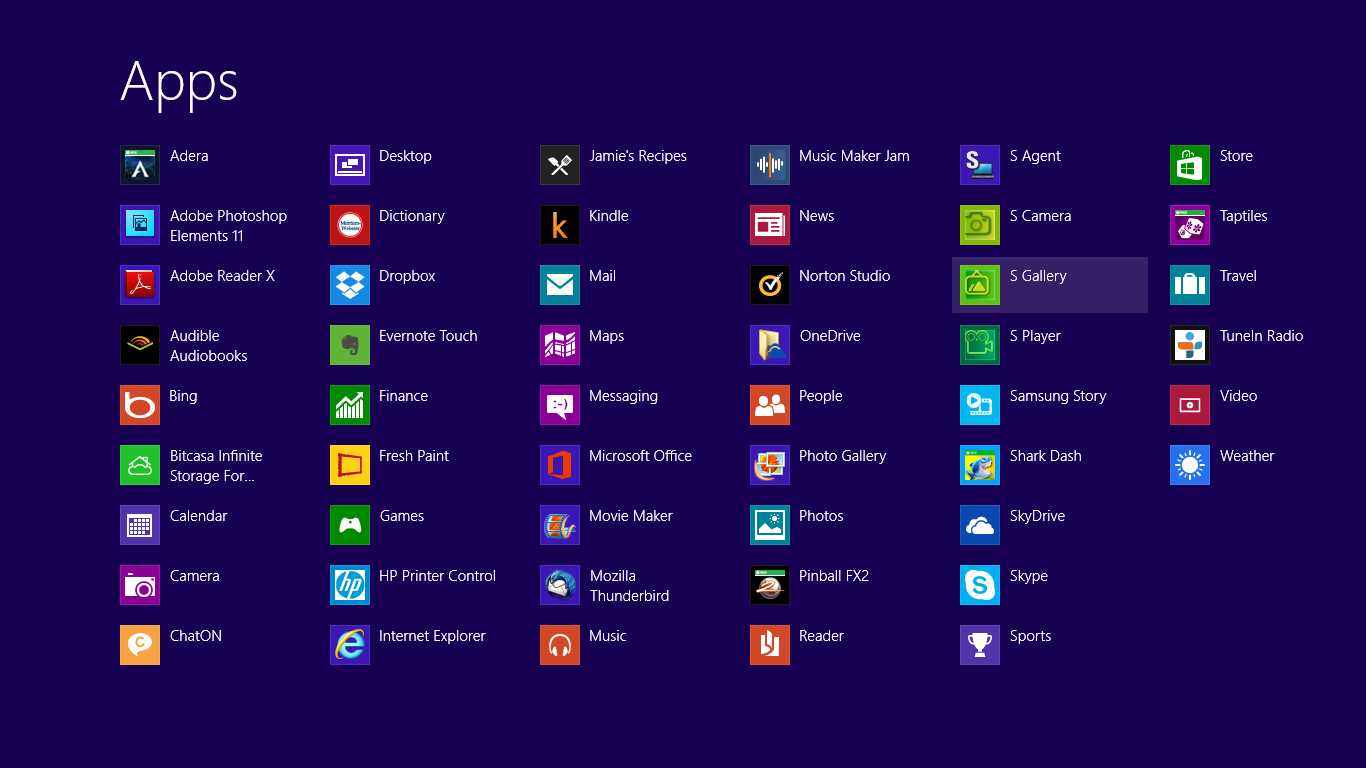Open the Maps app icon
This screenshot has height=768, width=1366.
coord(560,345)
